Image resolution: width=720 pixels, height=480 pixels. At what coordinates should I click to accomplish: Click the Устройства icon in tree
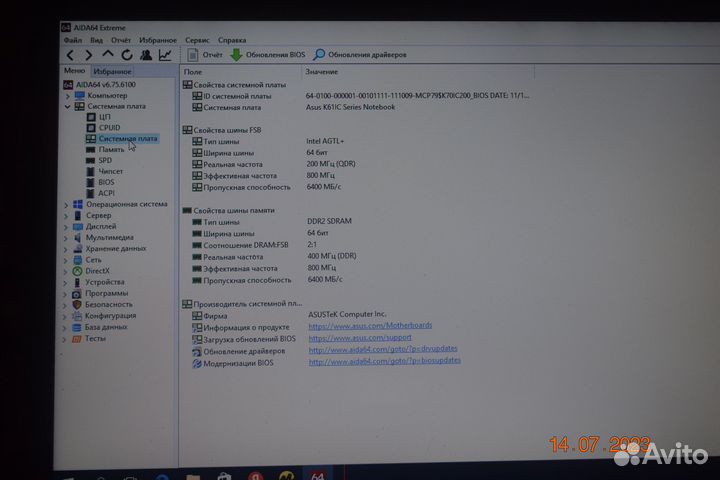[77, 282]
